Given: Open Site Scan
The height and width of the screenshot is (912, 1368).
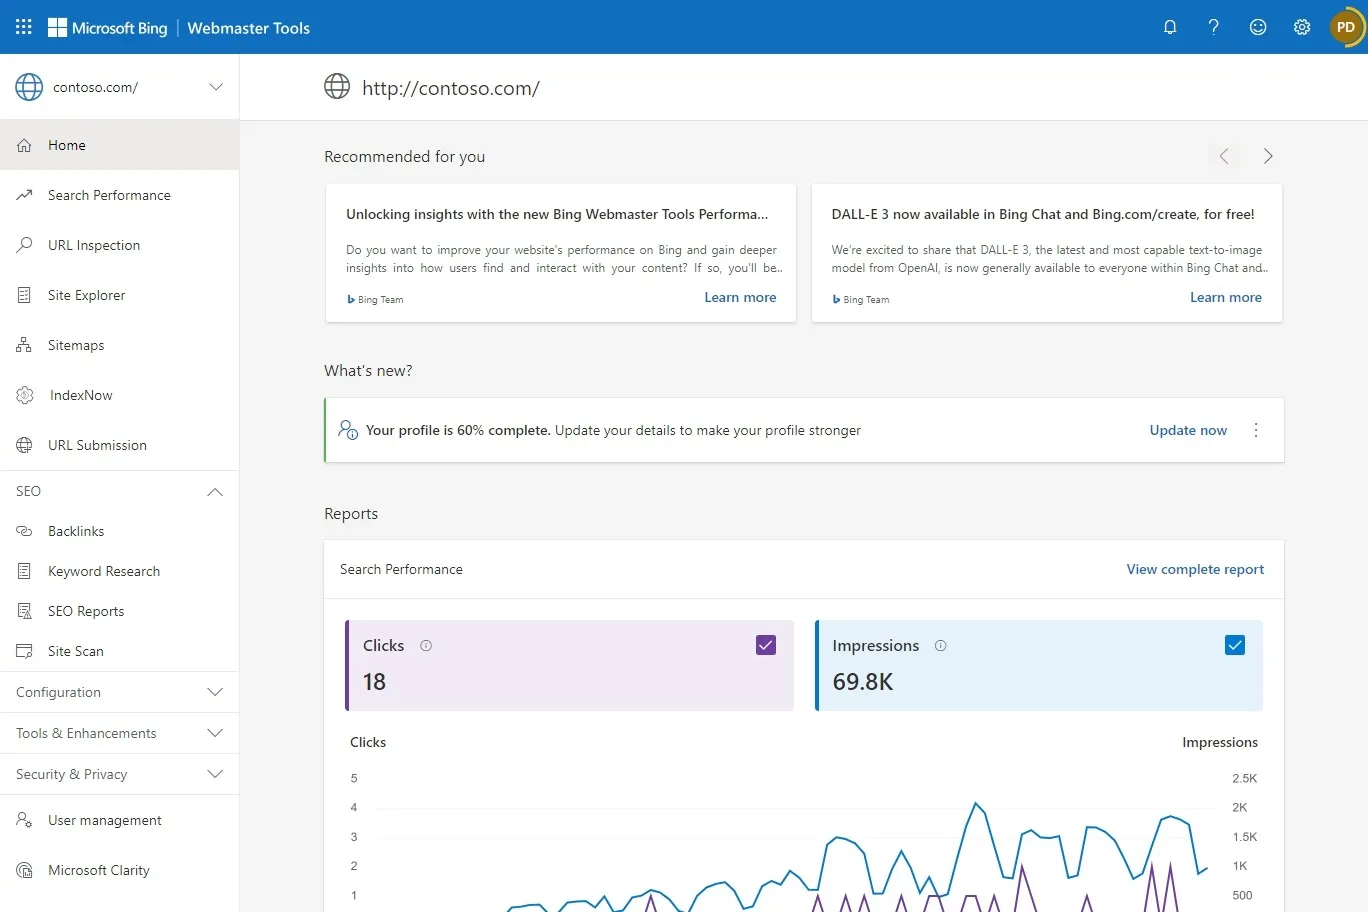Looking at the screenshot, I should pyautogui.click(x=120, y=651).
